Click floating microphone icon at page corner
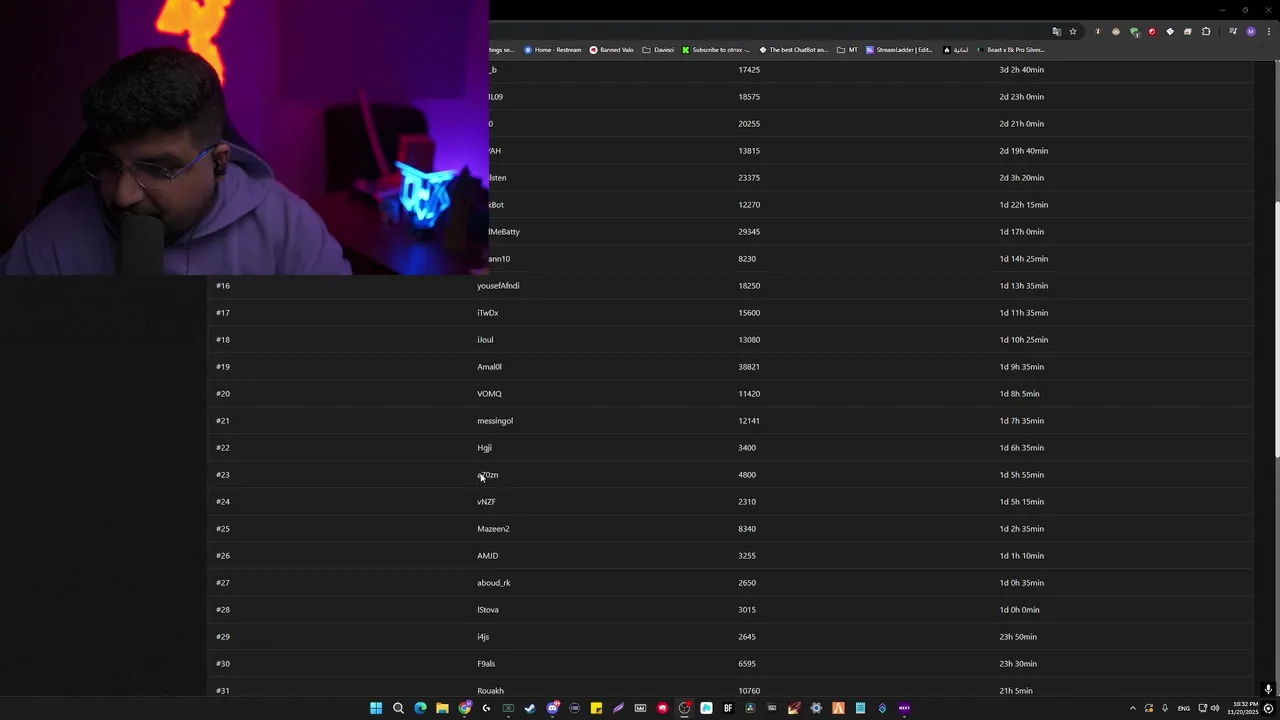Screen dimensions: 1280x720 click(1268, 689)
